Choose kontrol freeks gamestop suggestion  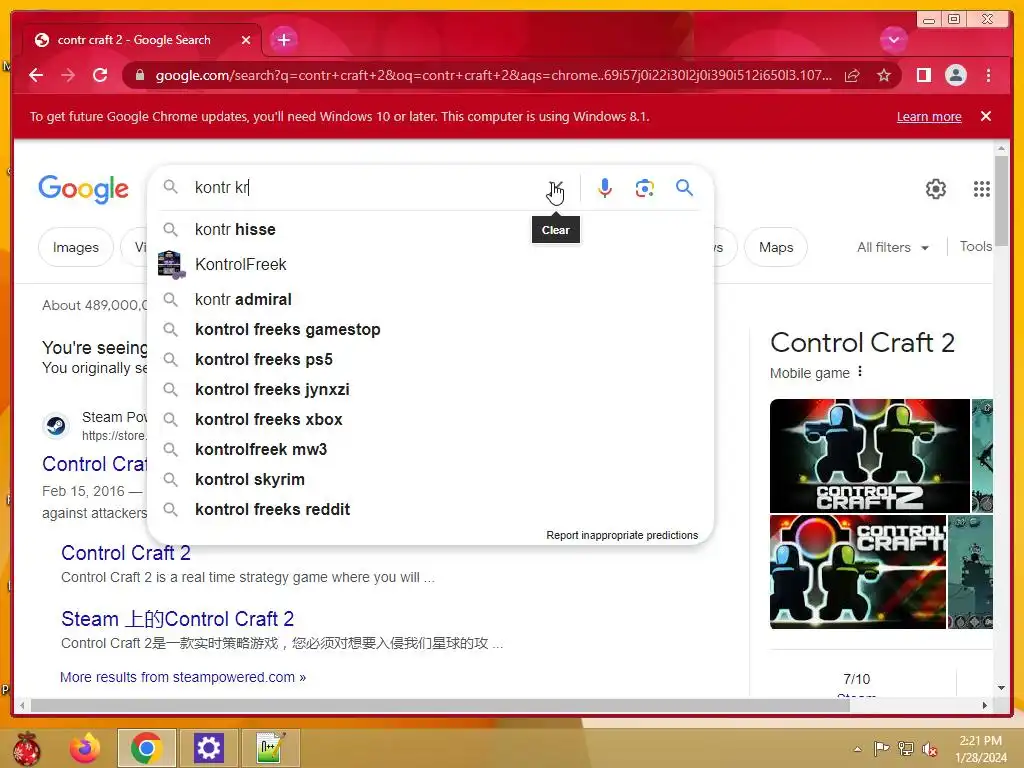pyautogui.click(x=431, y=329)
